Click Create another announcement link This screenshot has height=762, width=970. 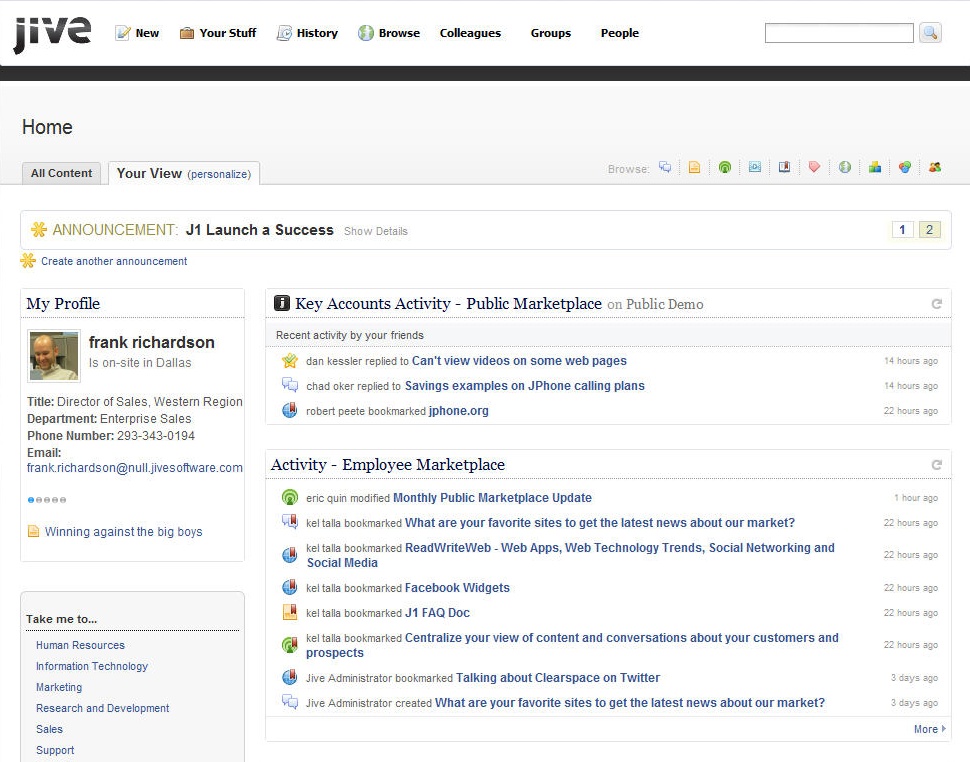[x=114, y=261]
